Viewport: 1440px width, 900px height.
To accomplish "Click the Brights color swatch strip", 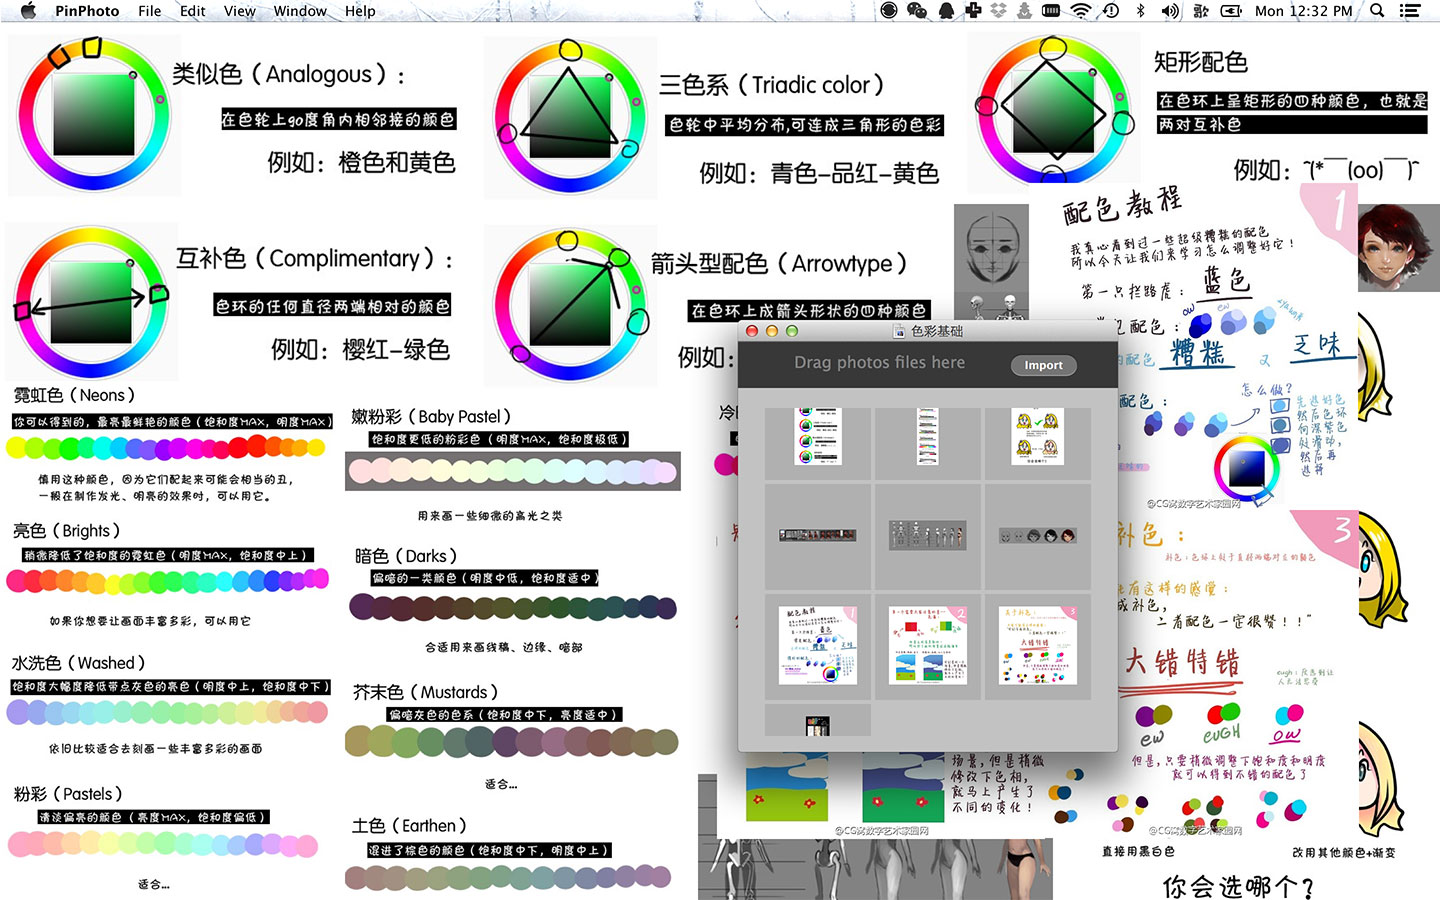I will tap(166, 580).
